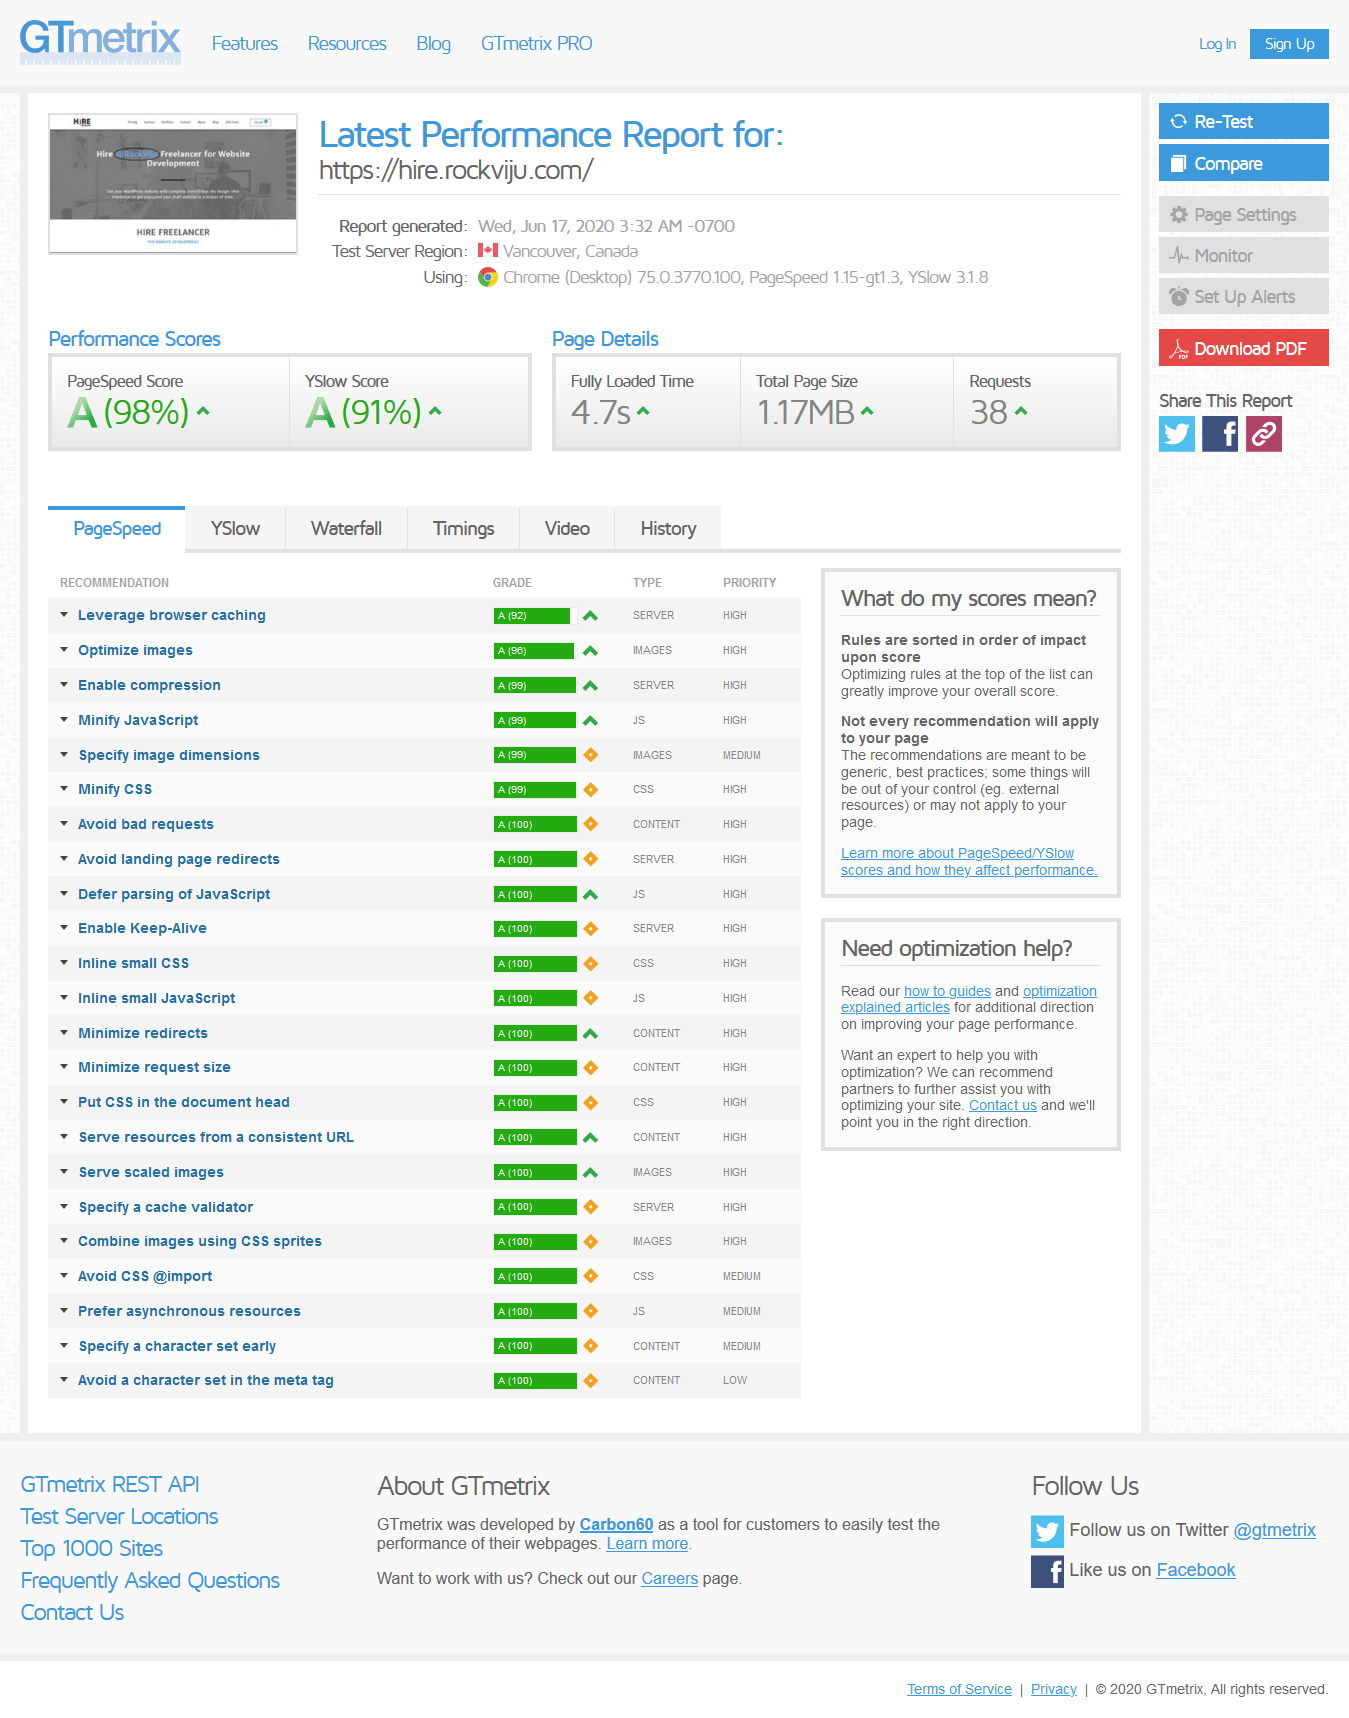Click green arrow in Enable compression row
Viewport: 1349px width, 1718px height.
point(590,686)
